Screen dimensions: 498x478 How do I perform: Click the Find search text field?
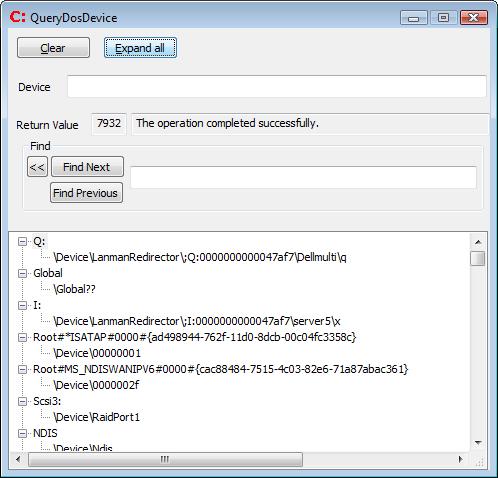click(x=303, y=177)
